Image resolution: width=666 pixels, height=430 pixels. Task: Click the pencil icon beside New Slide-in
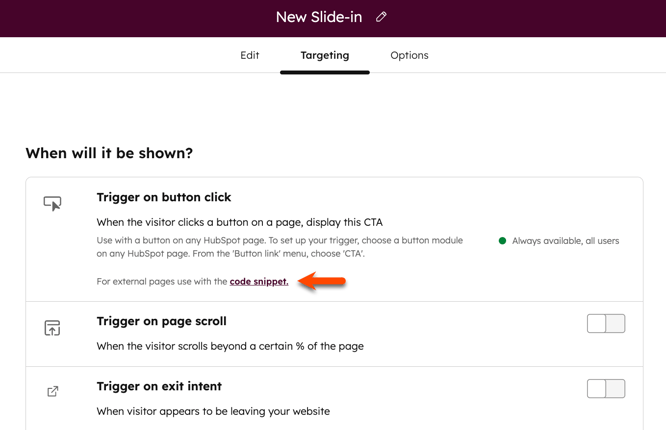(x=381, y=17)
